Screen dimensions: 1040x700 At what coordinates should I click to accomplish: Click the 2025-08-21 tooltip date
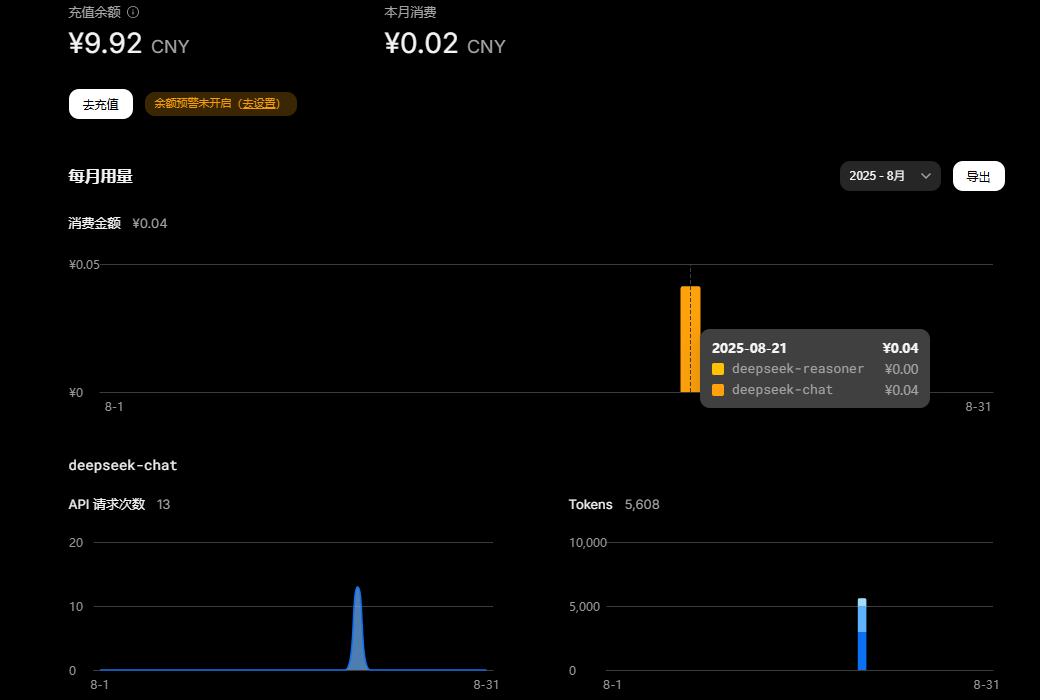tap(749, 348)
